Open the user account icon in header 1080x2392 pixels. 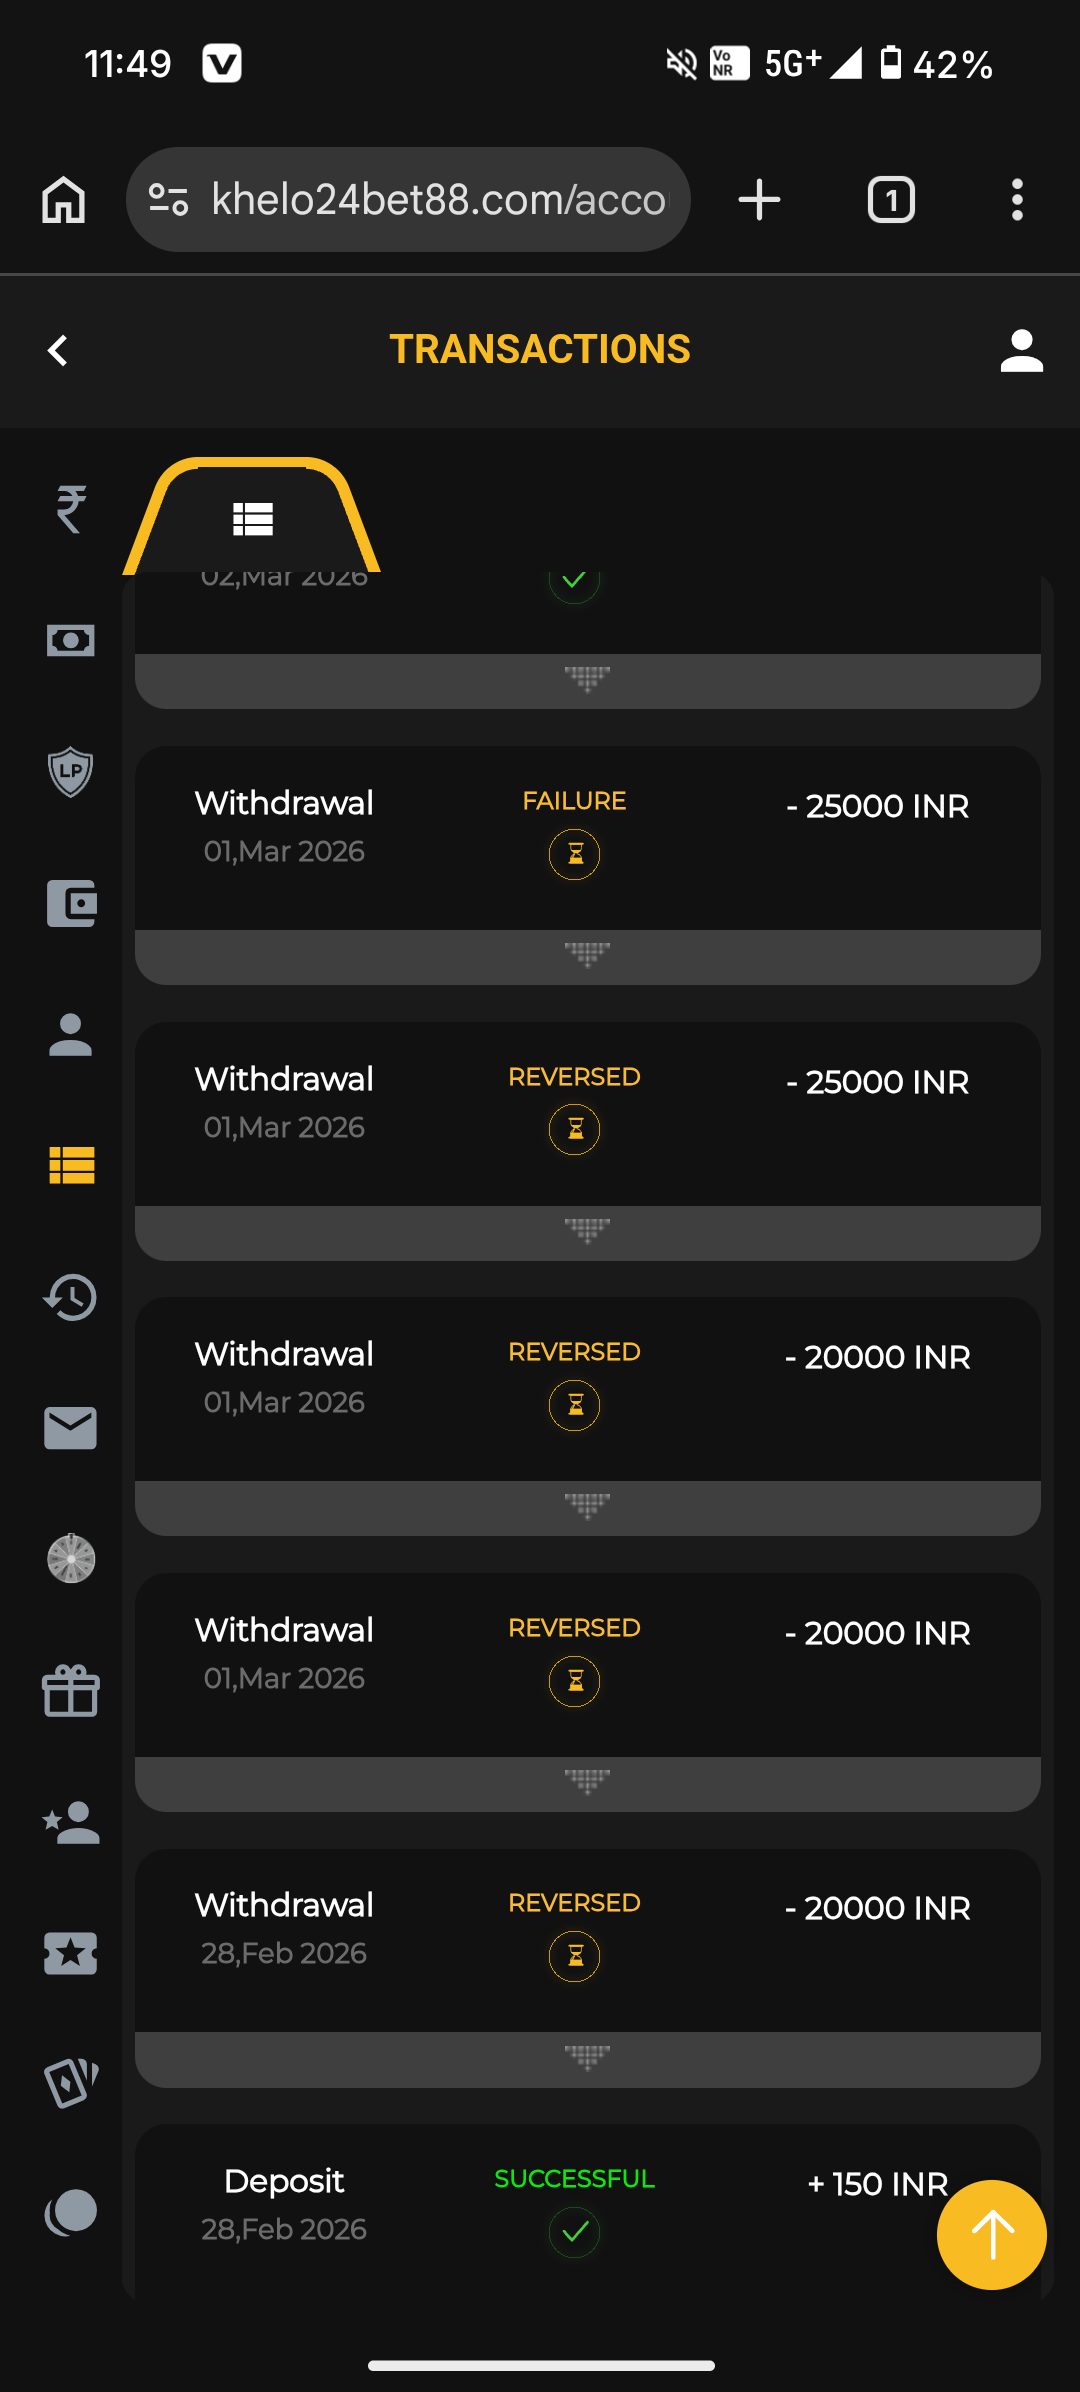click(x=1021, y=351)
